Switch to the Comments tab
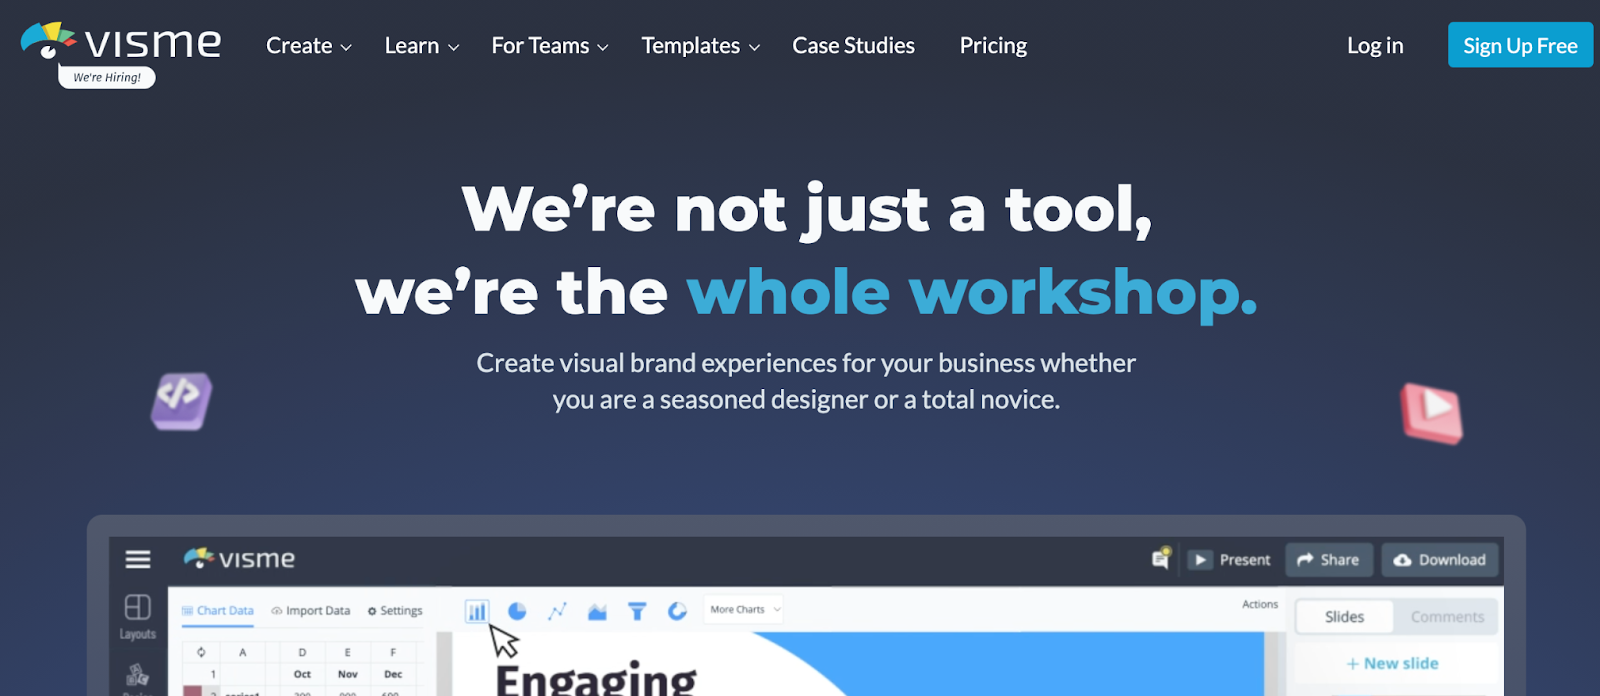The width and height of the screenshot is (1600, 696). coord(1447,617)
